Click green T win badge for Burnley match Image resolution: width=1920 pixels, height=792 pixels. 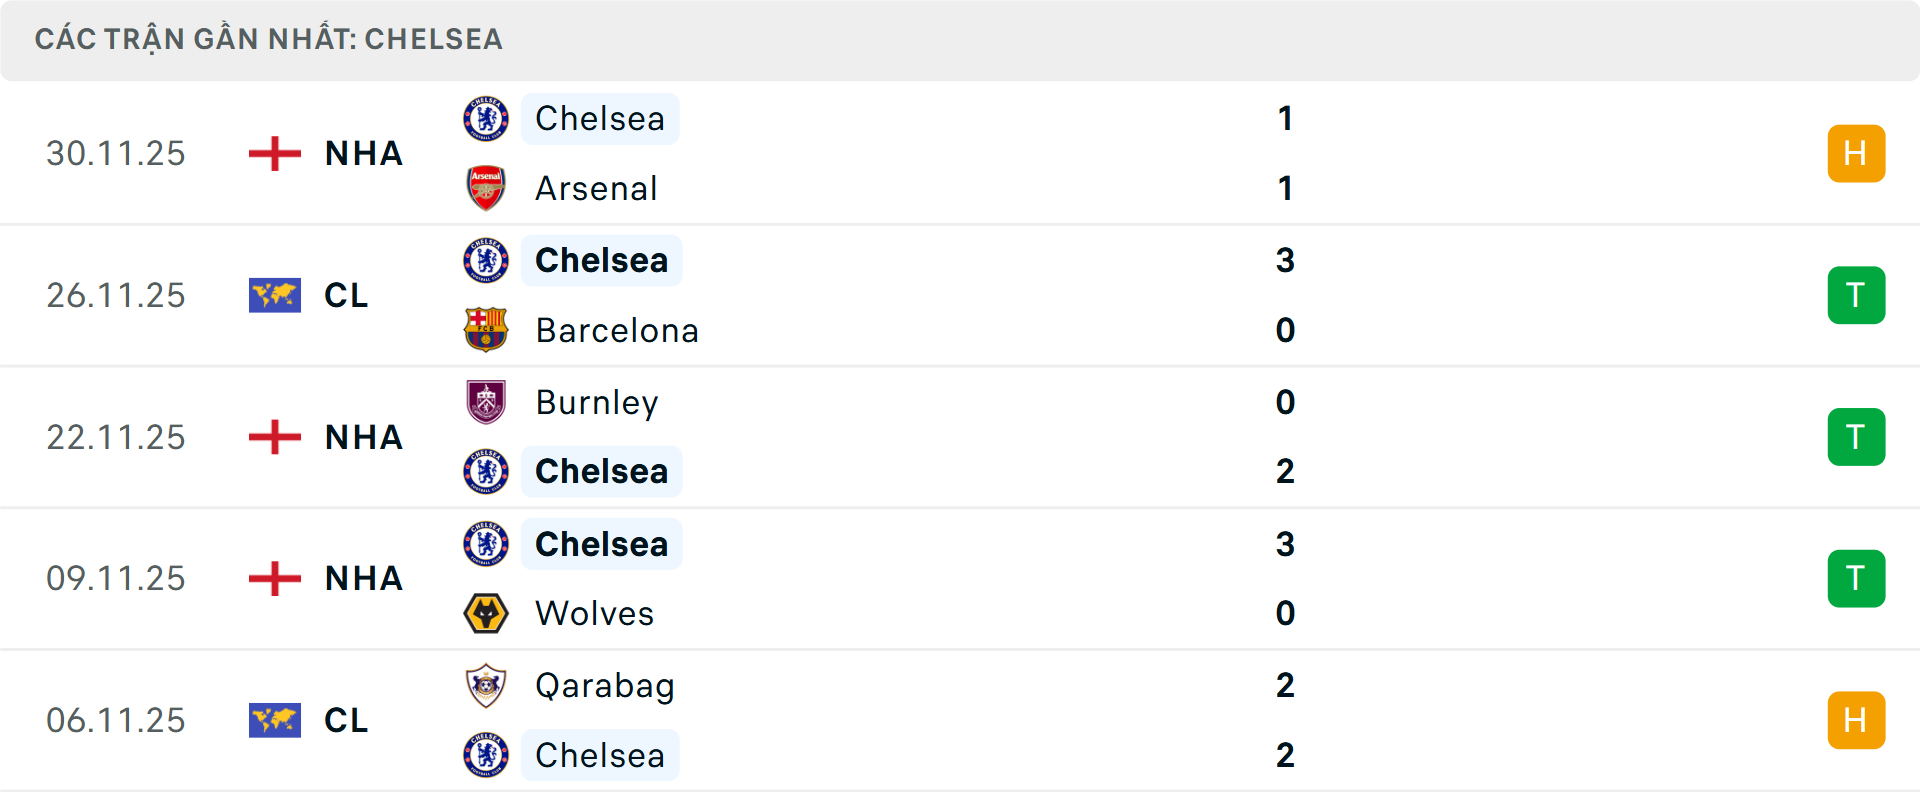1856,437
